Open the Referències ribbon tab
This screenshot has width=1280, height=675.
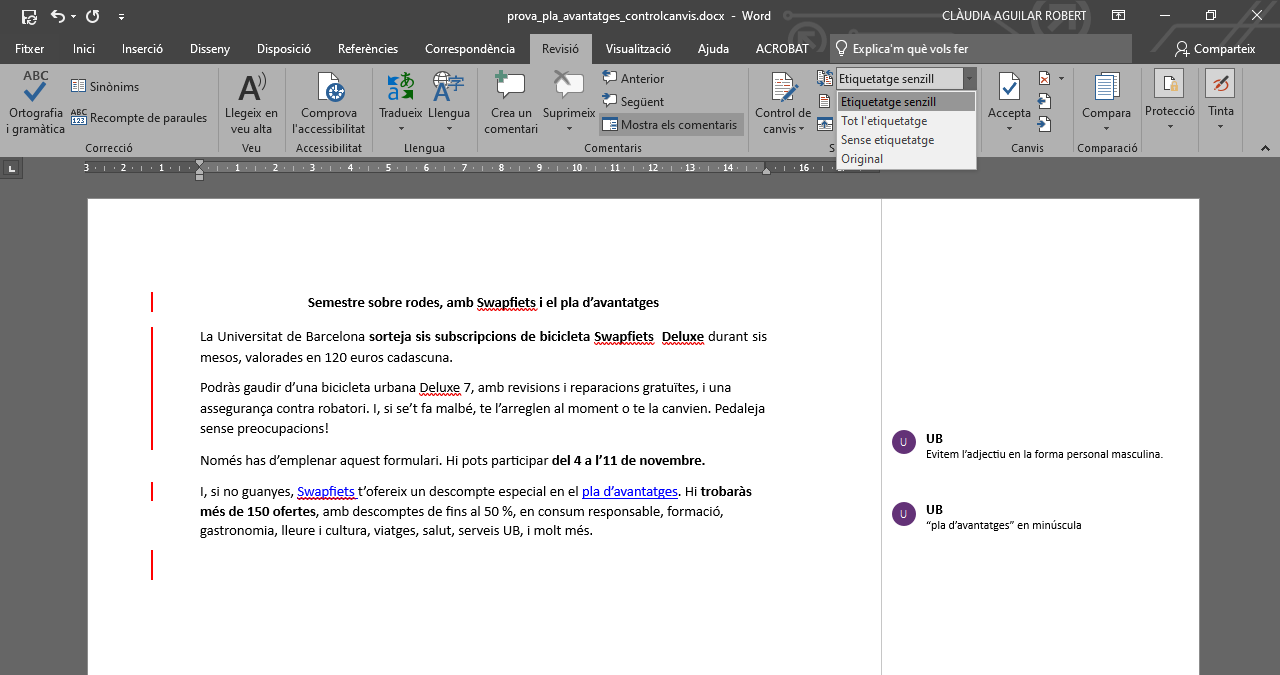point(368,49)
